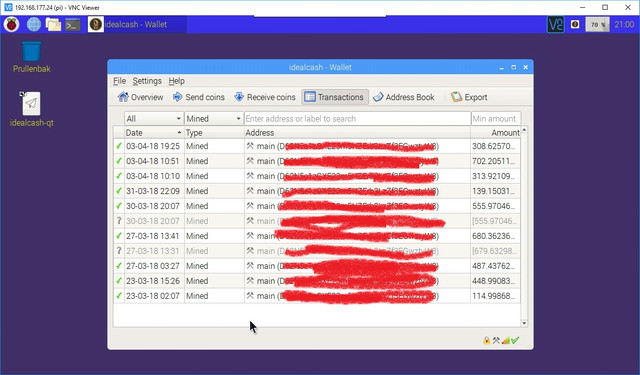Click the wallet lock status icon
This screenshot has width=640, height=375.
pyautogui.click(x=487, y=340)
